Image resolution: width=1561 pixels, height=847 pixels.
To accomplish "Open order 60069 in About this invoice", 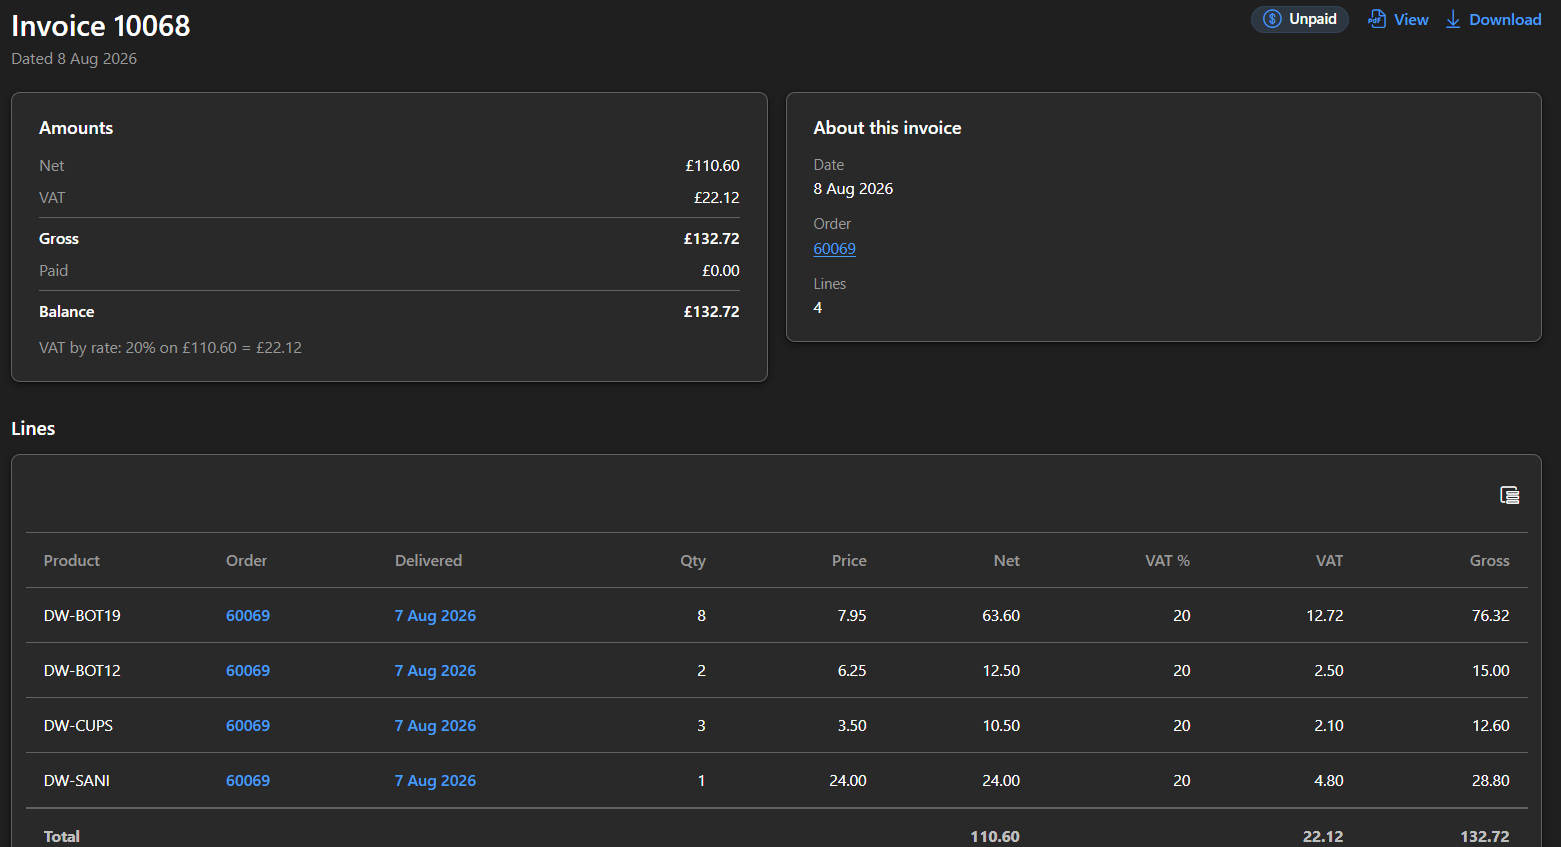I will tap(834, 248).
